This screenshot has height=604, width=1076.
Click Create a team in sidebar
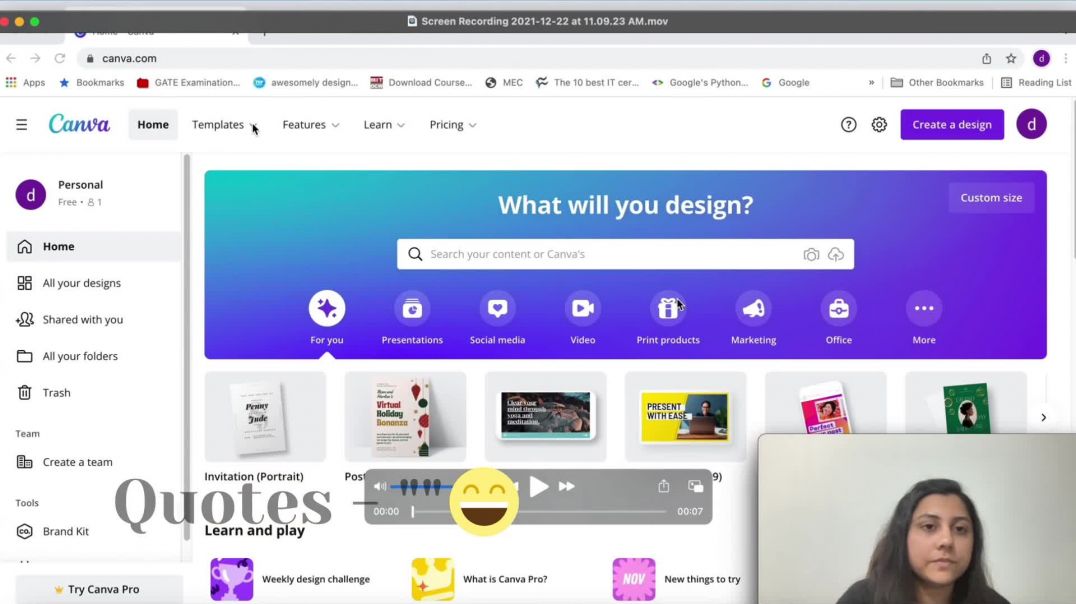(93, 462)
